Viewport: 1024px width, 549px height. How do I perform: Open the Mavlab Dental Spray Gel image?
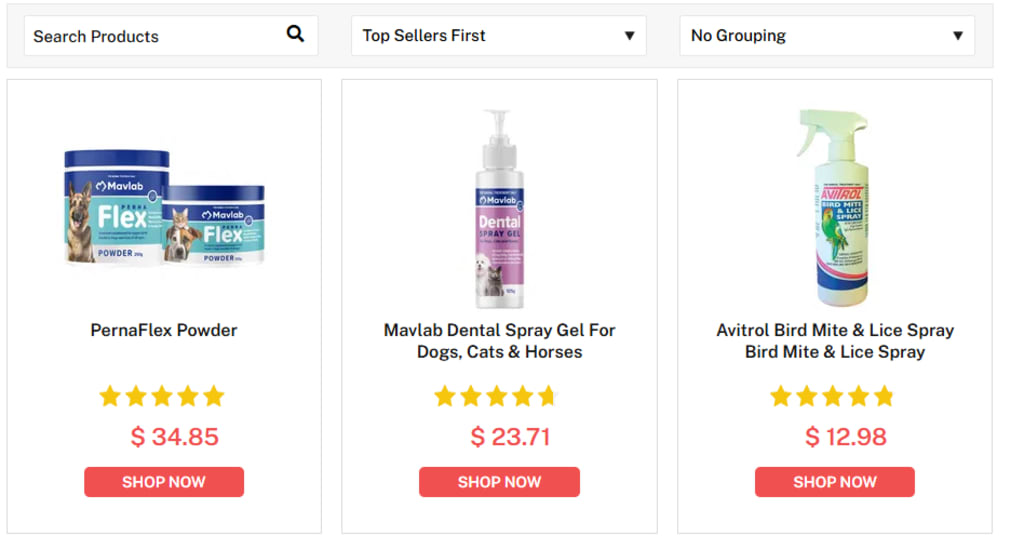pos(499,208)
